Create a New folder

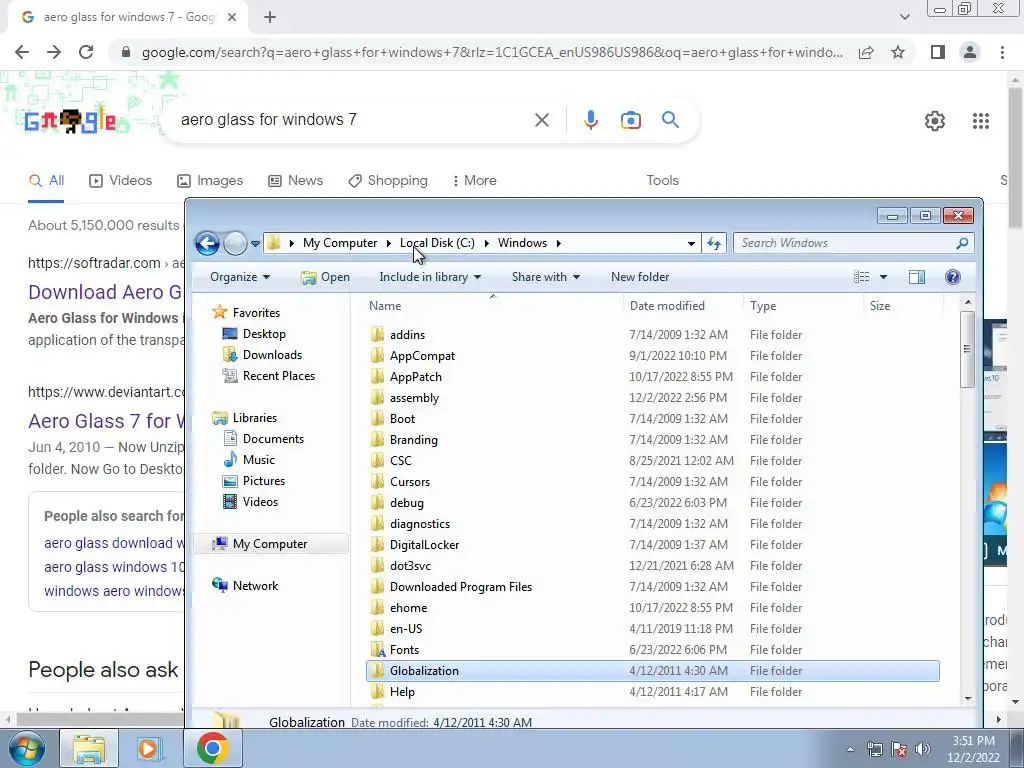(x=640, y=277)
